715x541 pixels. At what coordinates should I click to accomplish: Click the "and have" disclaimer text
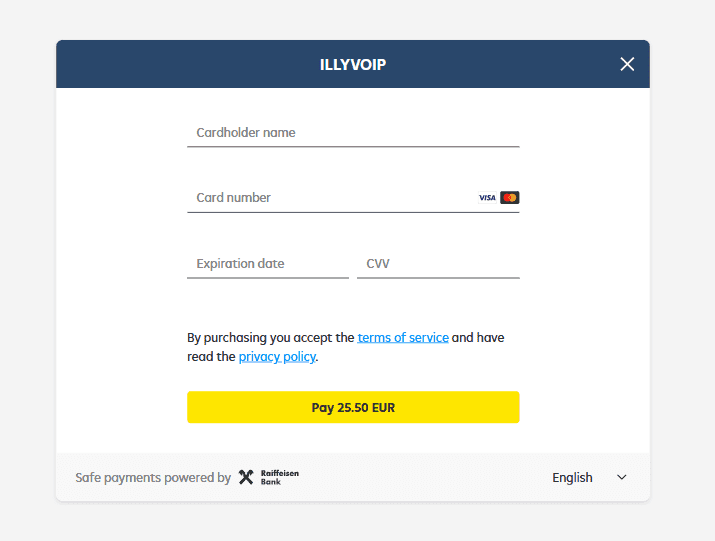478,338
